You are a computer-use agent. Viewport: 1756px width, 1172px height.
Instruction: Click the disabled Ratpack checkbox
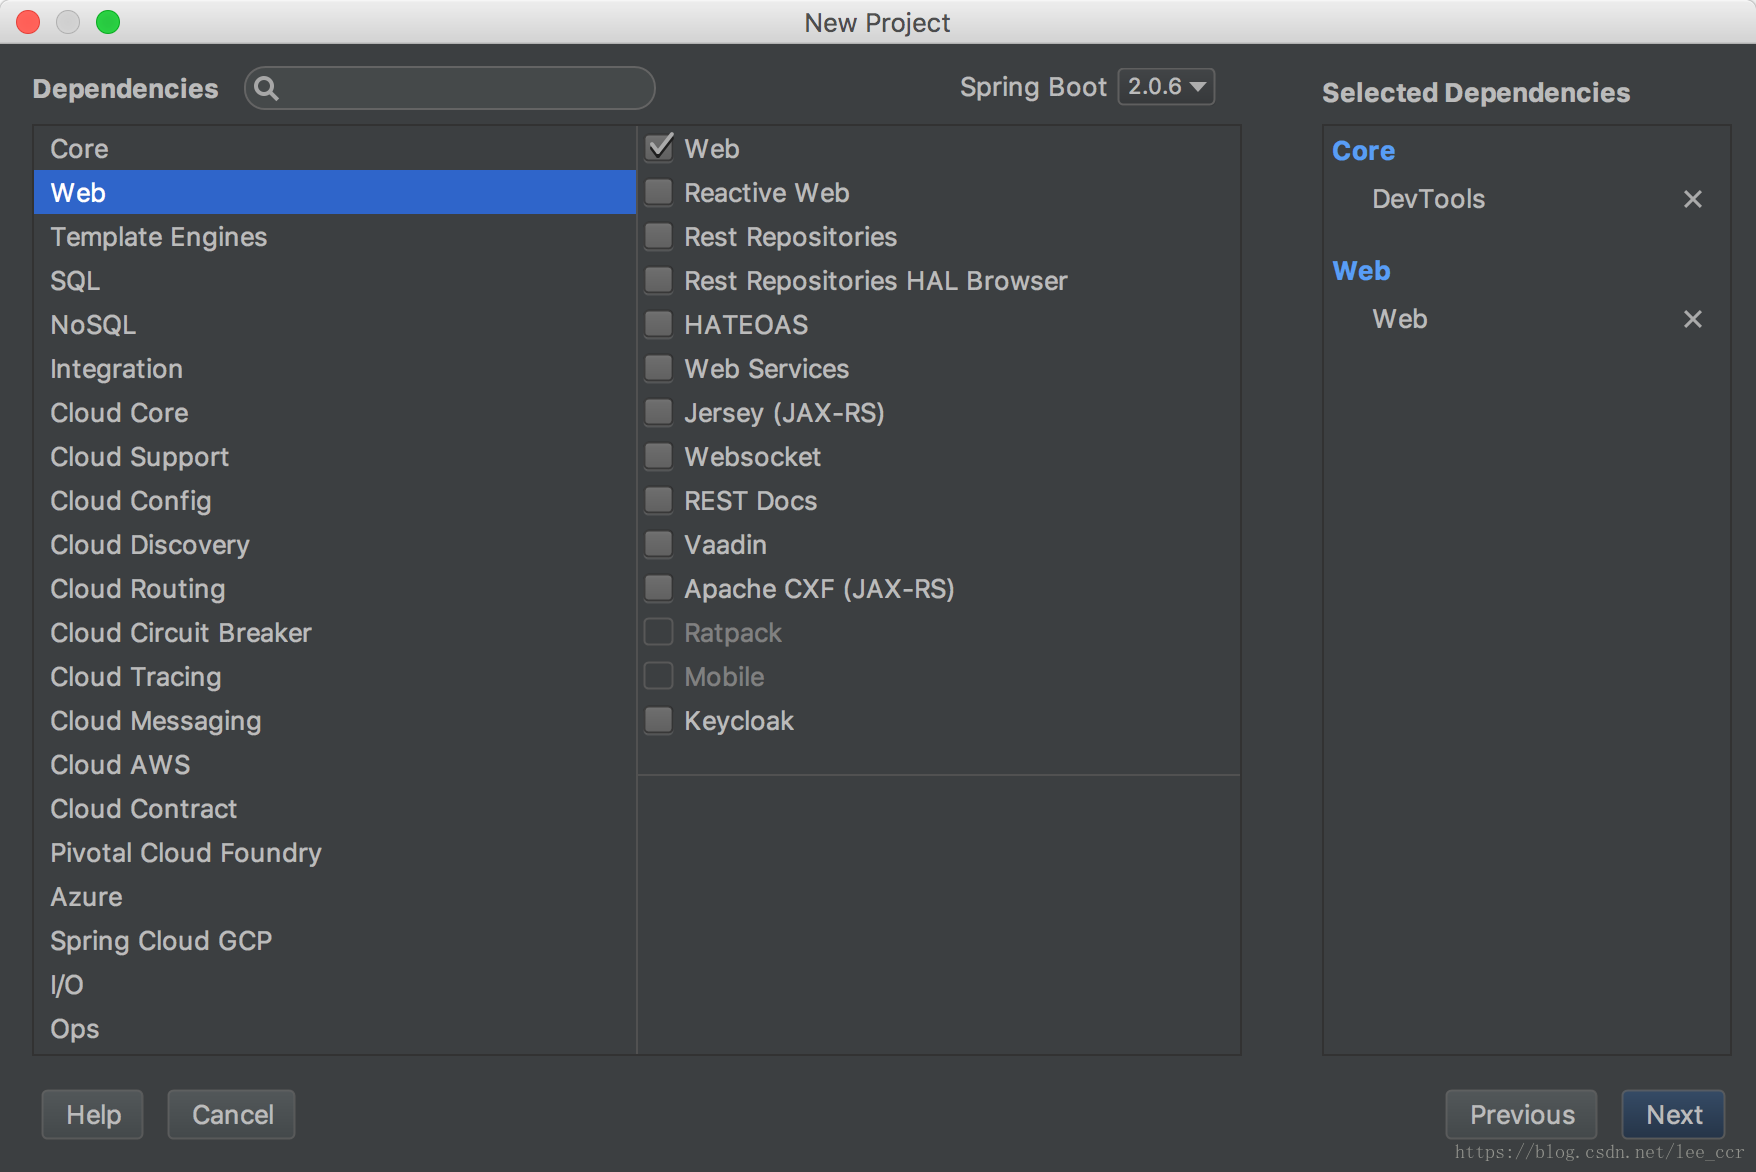point(659,632)
